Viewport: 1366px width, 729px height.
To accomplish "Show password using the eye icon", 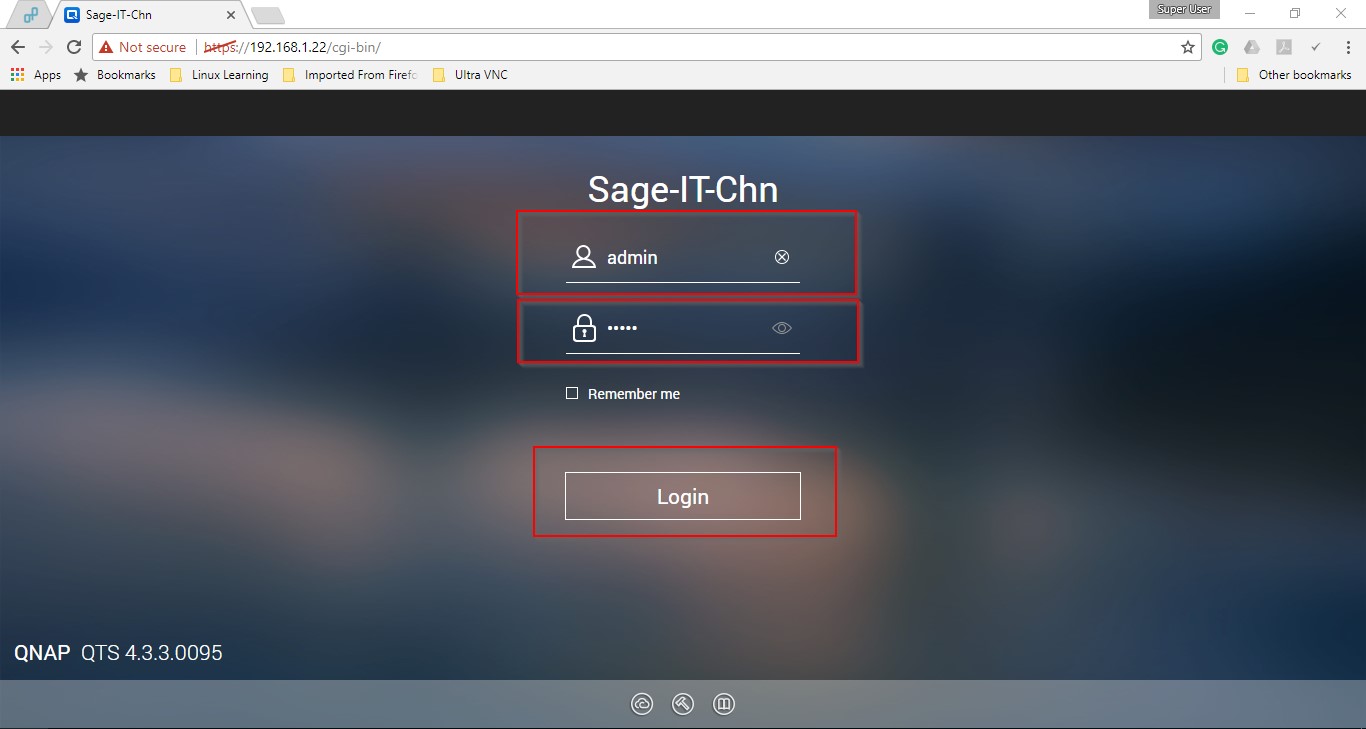I will tap(782, 328).
